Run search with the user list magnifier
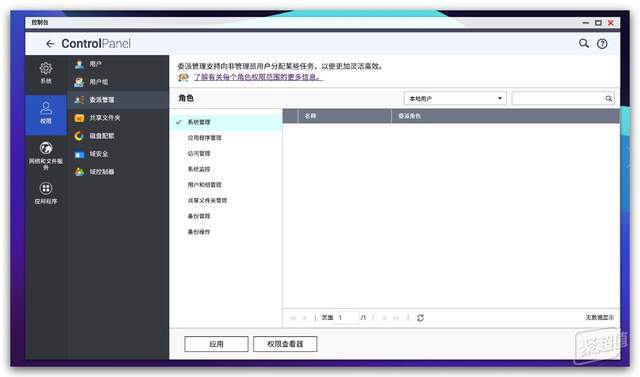 click(x=608, y=98)
